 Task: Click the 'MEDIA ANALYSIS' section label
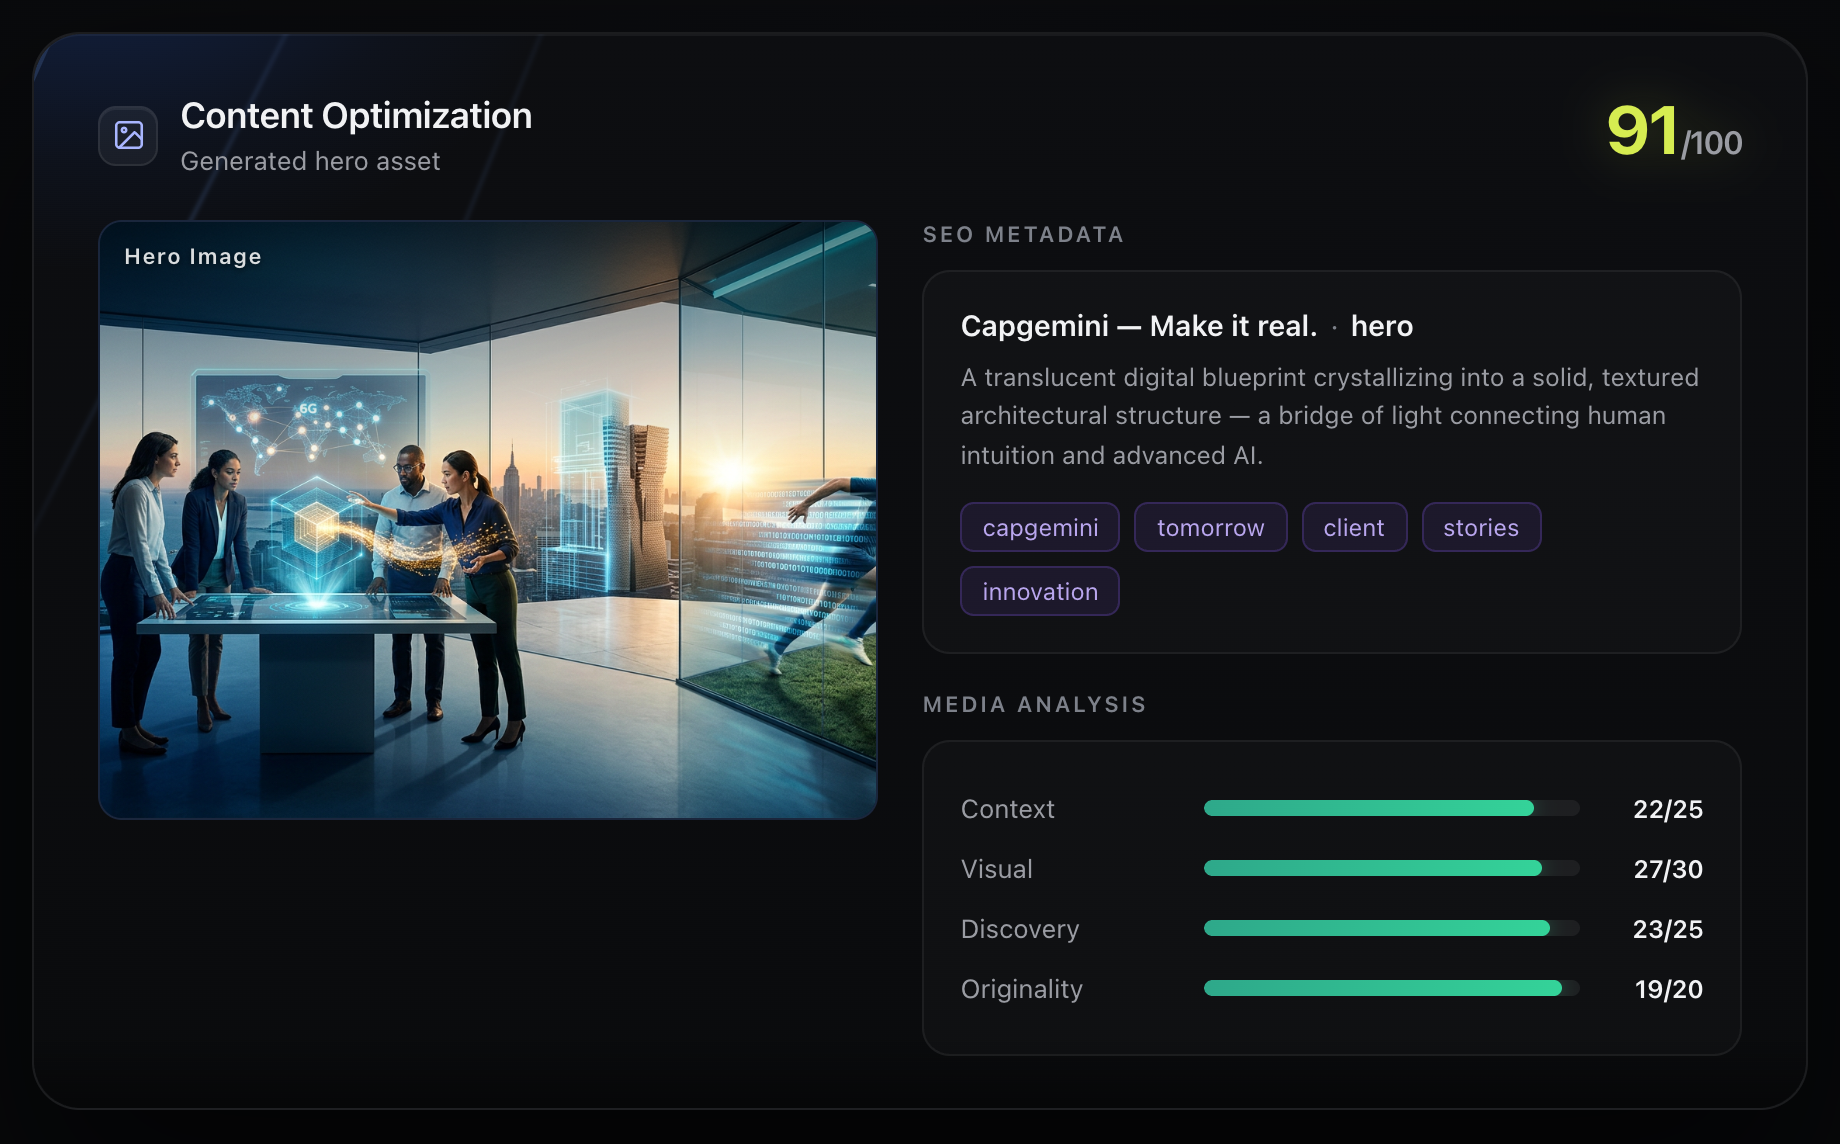coord(1035,705)
